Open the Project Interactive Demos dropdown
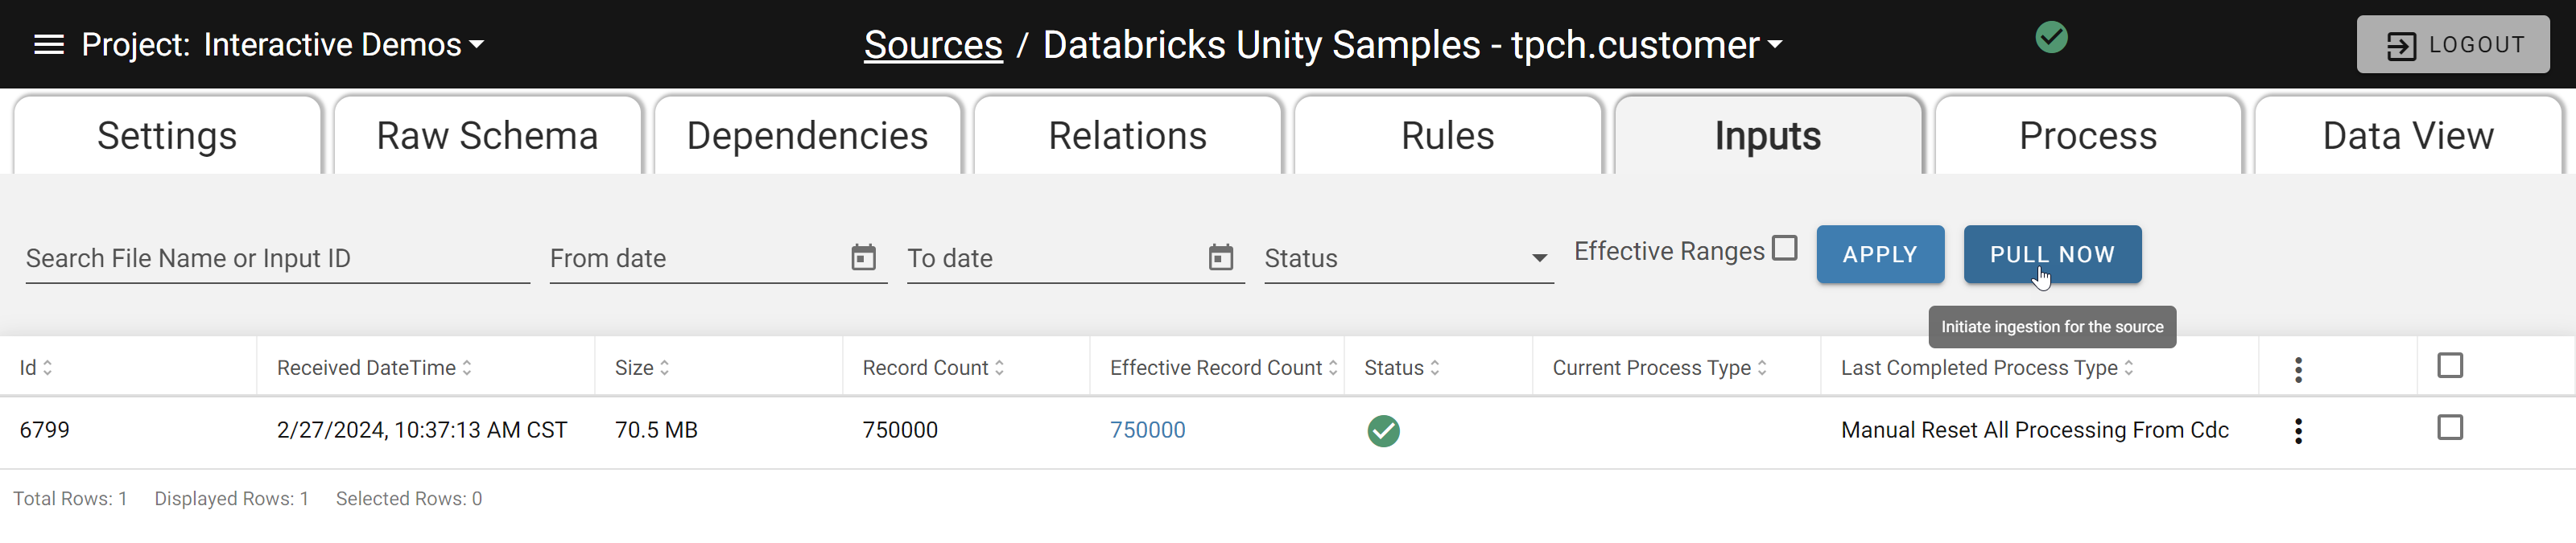The height and width of the screenshot is (543, 2576). tap(283, 45)
